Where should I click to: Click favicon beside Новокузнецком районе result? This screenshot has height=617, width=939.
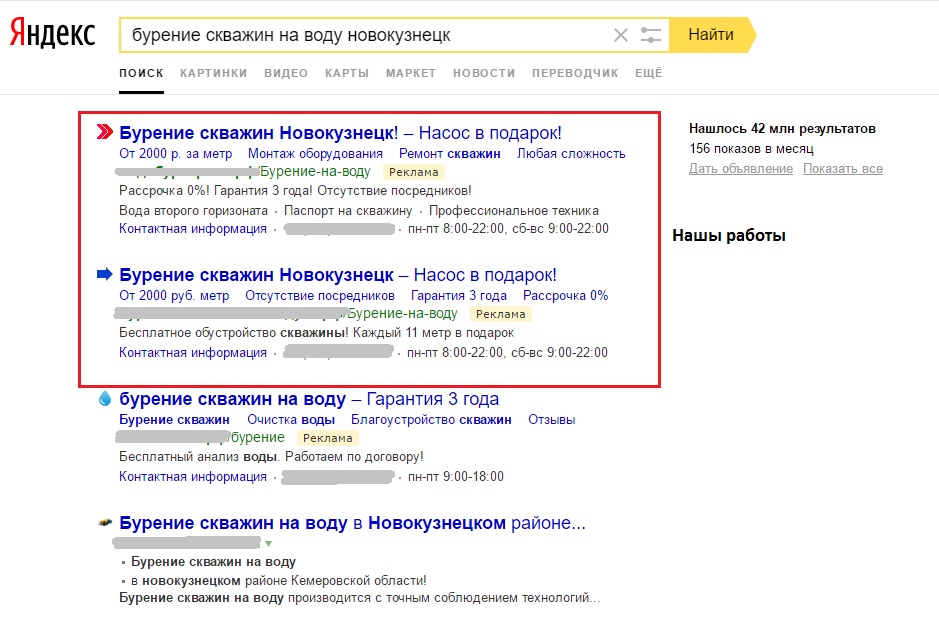[x=105, y=522]
